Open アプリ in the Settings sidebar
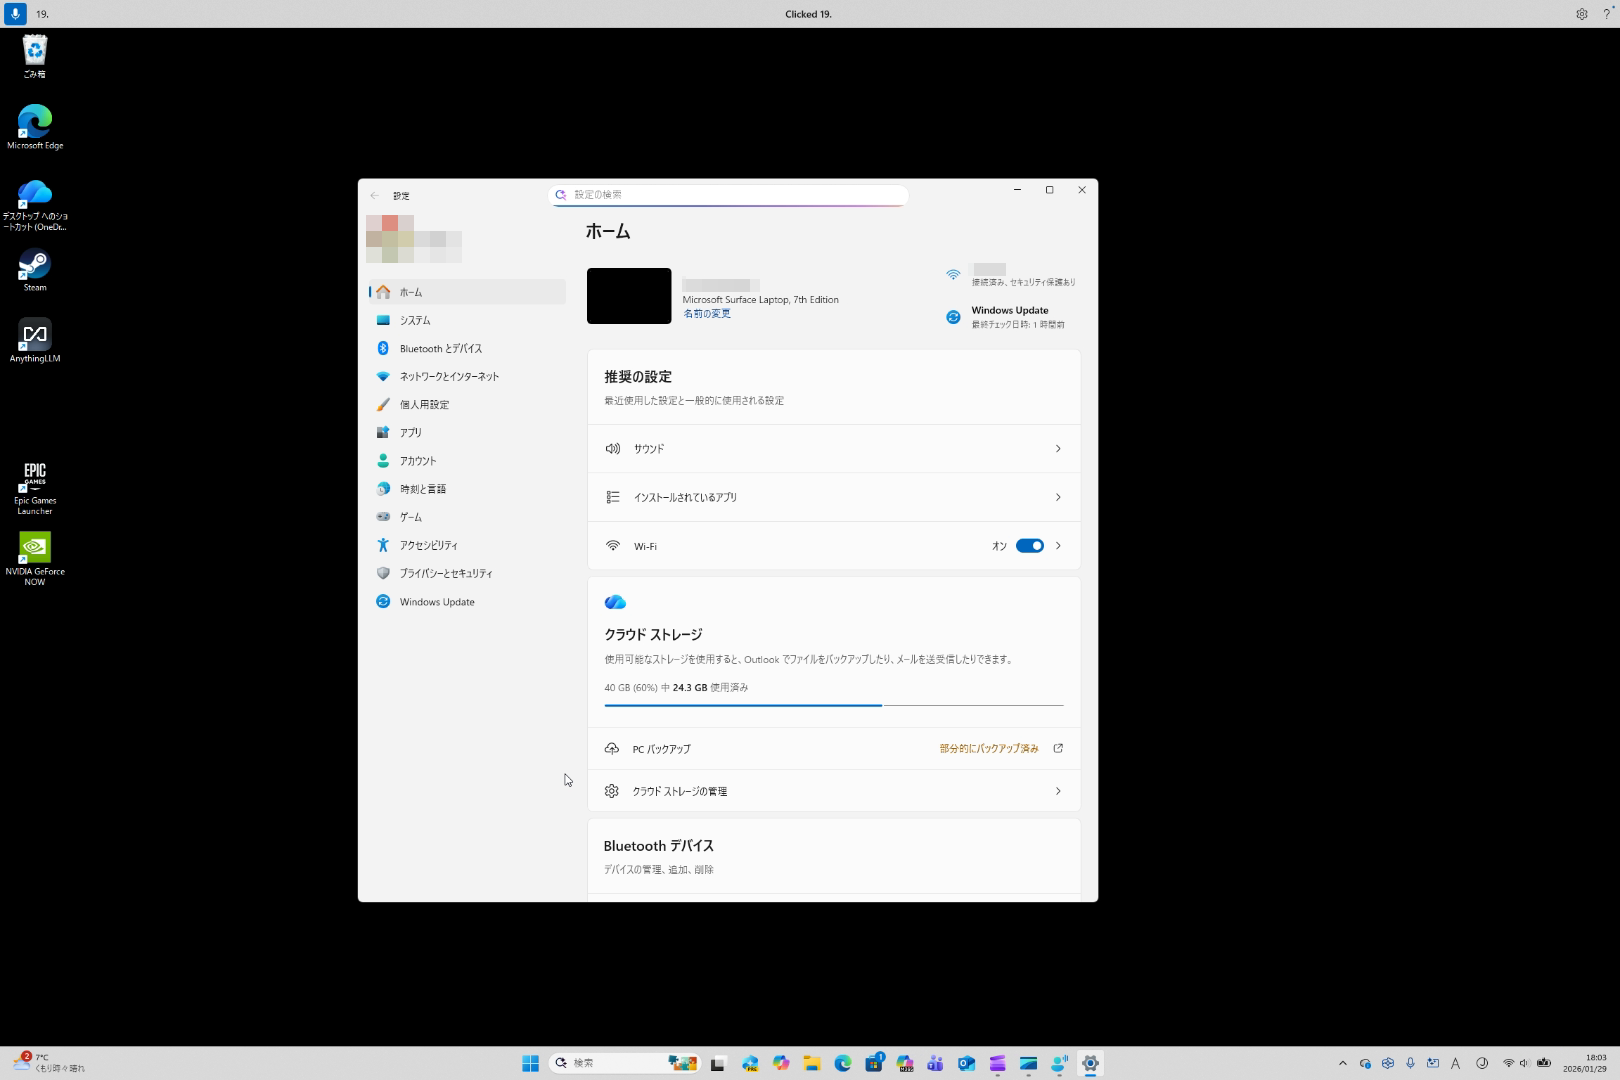Screen dimensions: 1620x1080 (x=467, y=432)
